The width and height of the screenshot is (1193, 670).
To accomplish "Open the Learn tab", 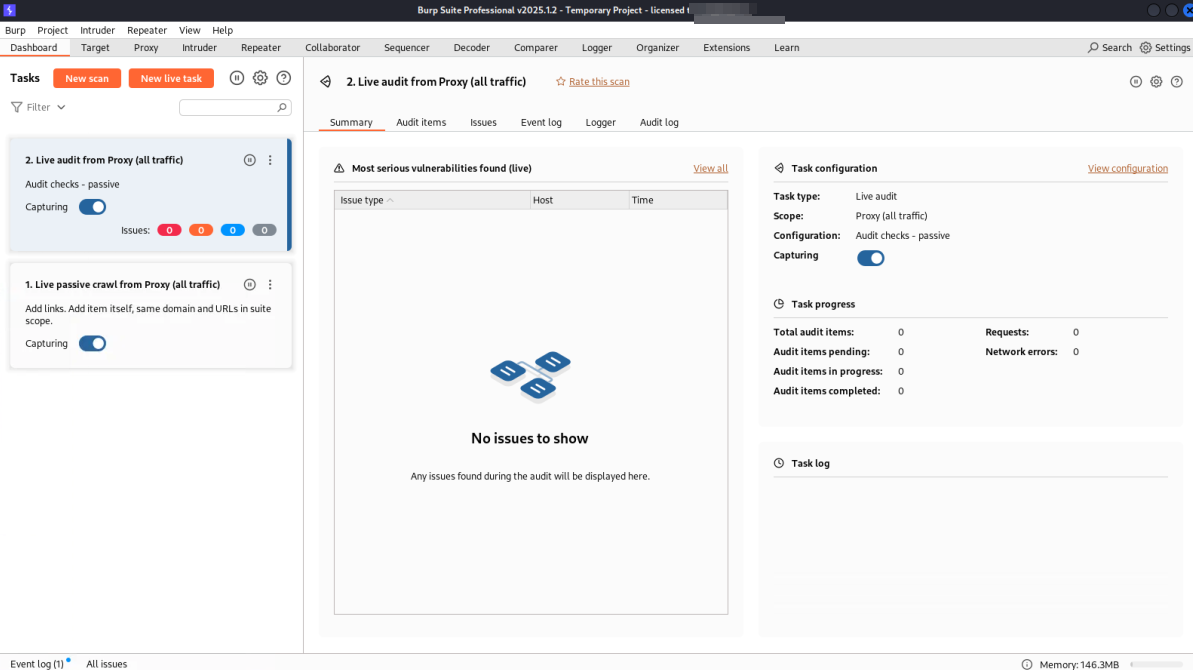I will tap(787, 47).
